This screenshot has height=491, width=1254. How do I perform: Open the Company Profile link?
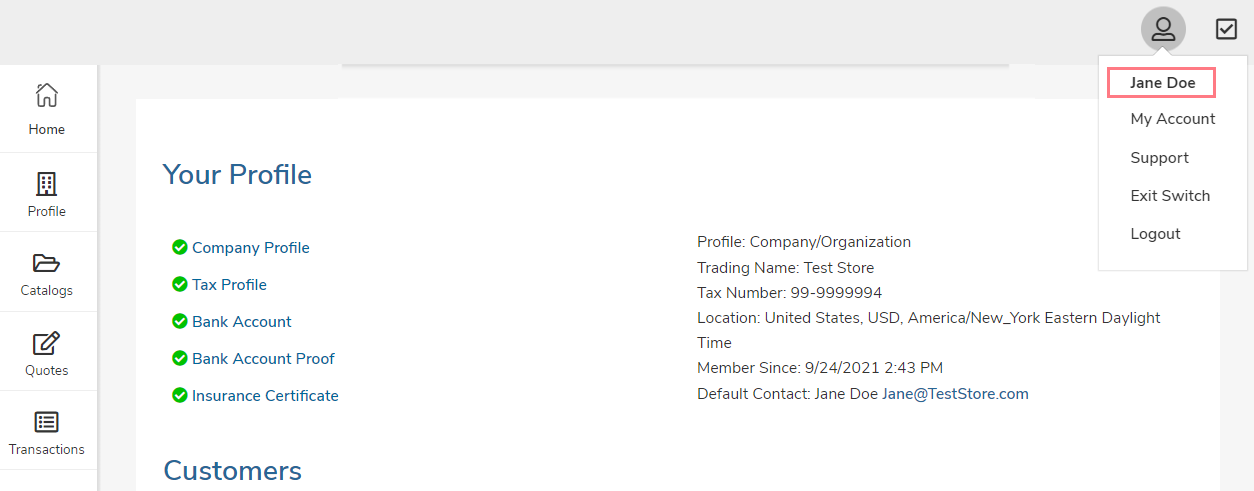pyautogui.click(x=251, y=248)
